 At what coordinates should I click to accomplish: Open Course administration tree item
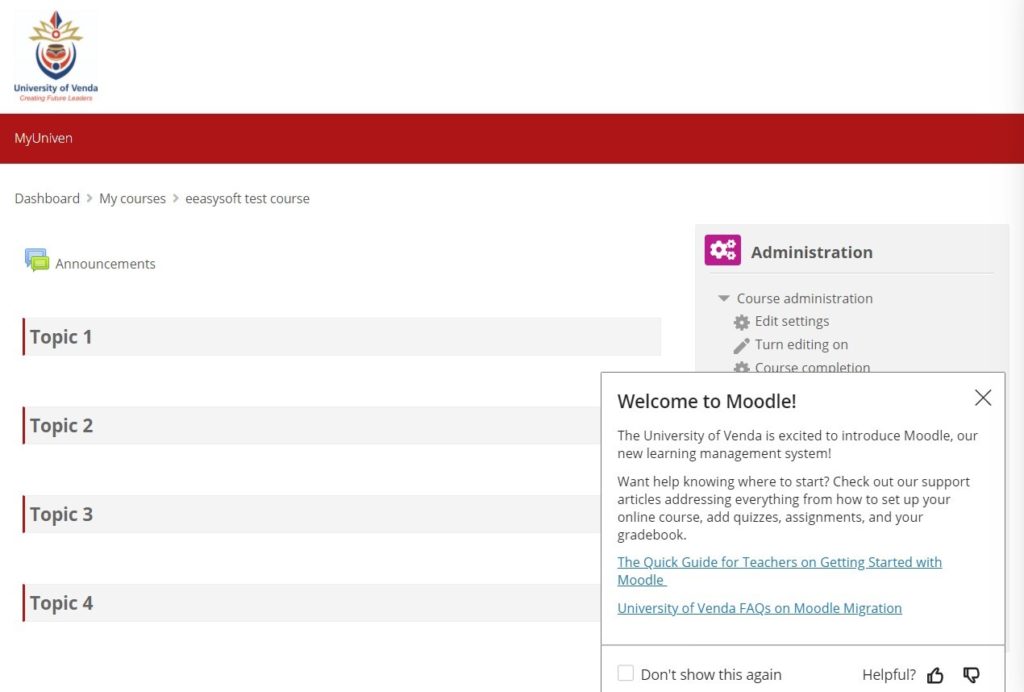804,298
